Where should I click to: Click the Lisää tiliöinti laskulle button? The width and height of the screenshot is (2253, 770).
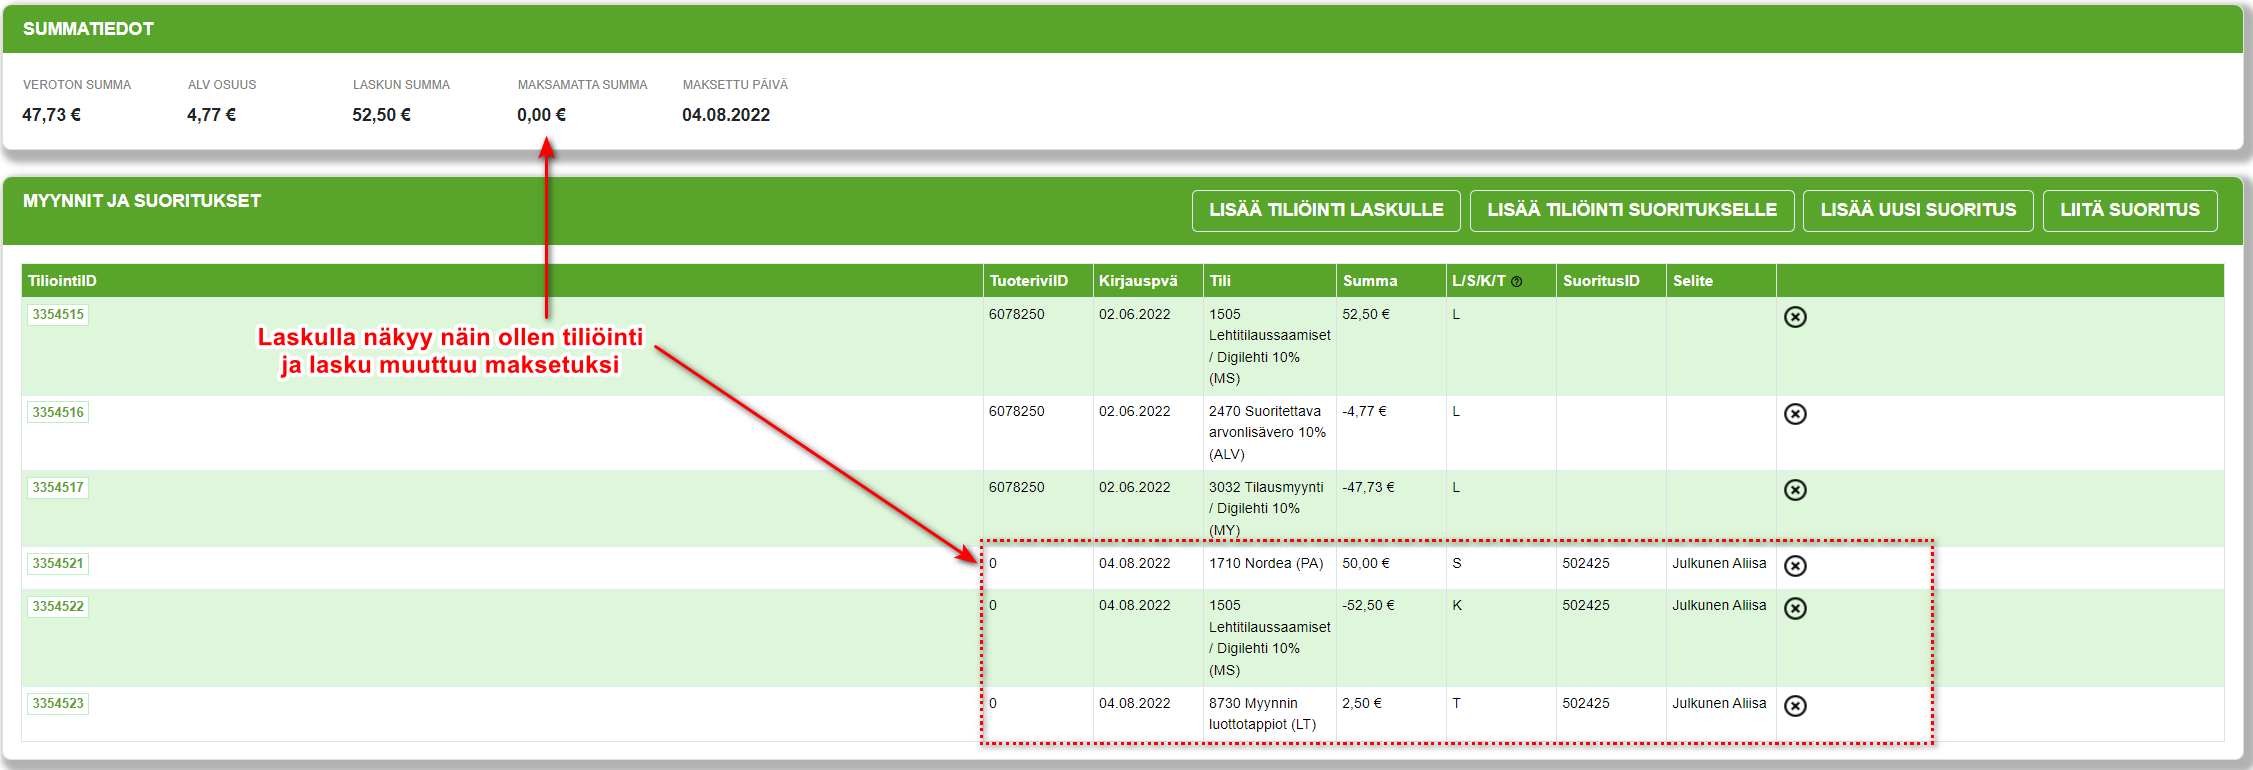point(1326,210)
